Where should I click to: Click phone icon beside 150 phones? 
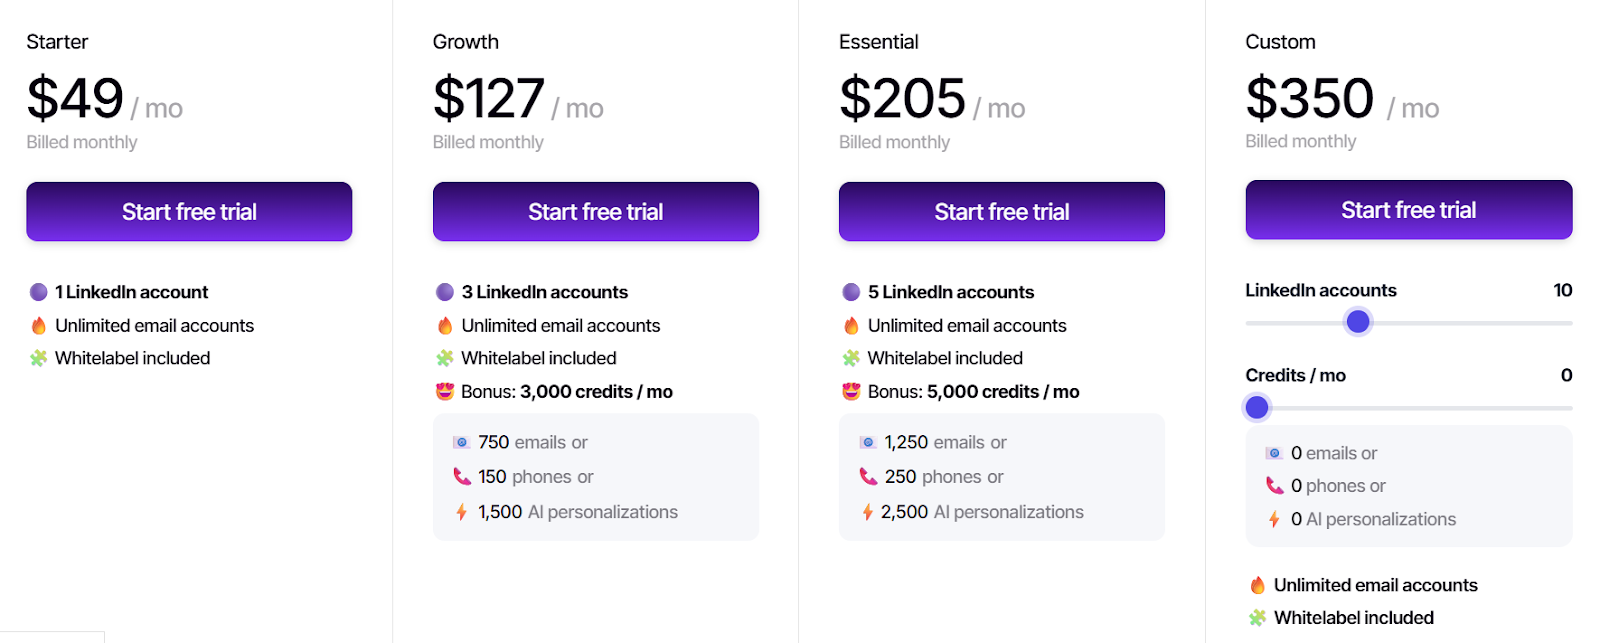pyautogui.click(x=461, y=476)
